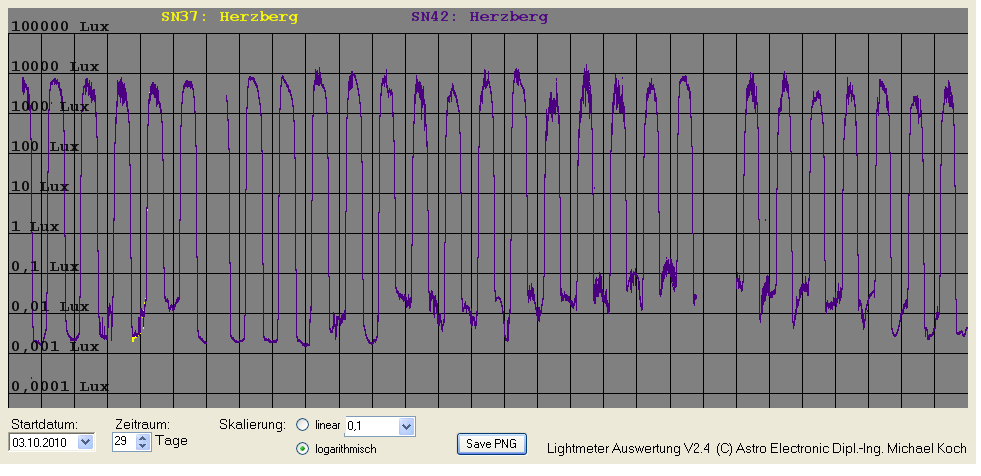
Task: Click the SN37: Herzberg legend label
Action: [x=229, y=18]
